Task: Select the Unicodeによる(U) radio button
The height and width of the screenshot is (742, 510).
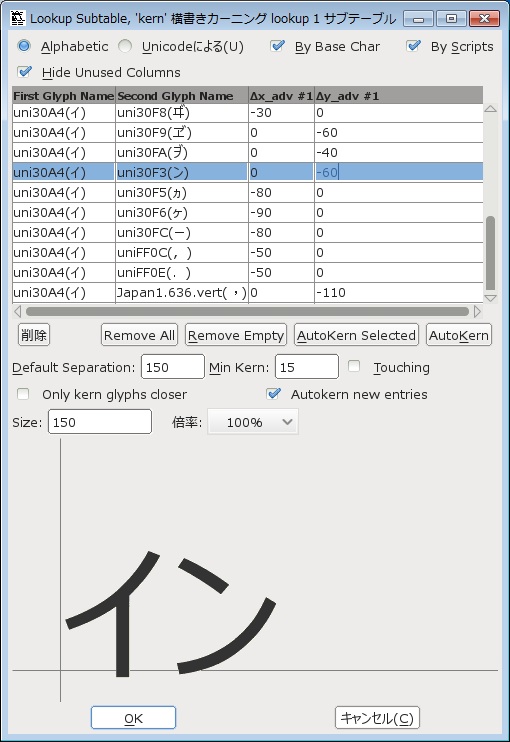Action: pyautogui.click(x=125, y=46)
